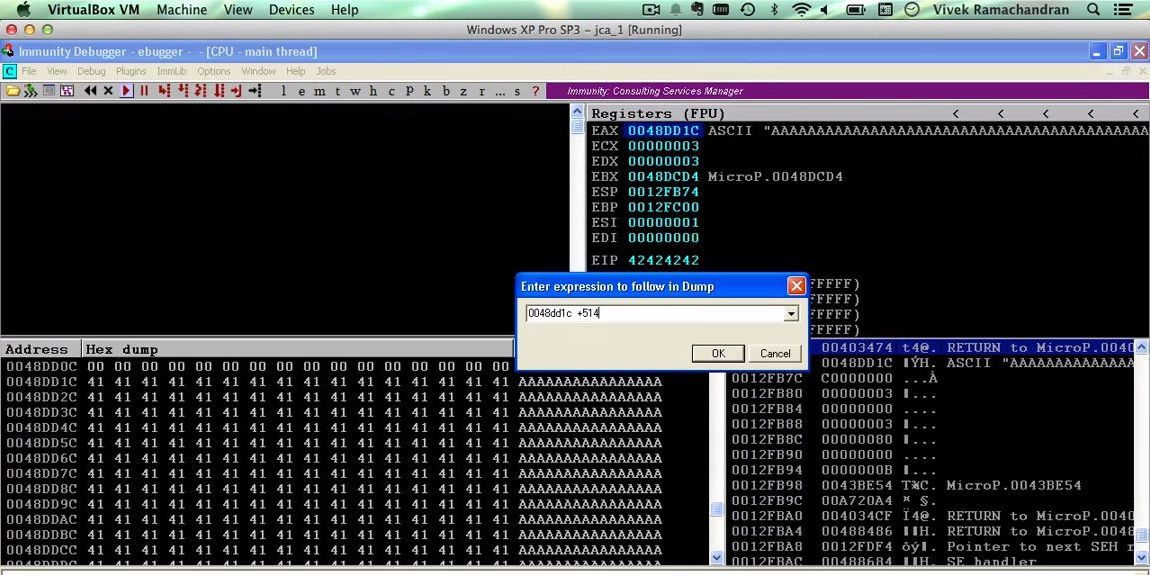Run the program with the play icon
Screen dimensions: 1150x575
(x=126, y=91)
